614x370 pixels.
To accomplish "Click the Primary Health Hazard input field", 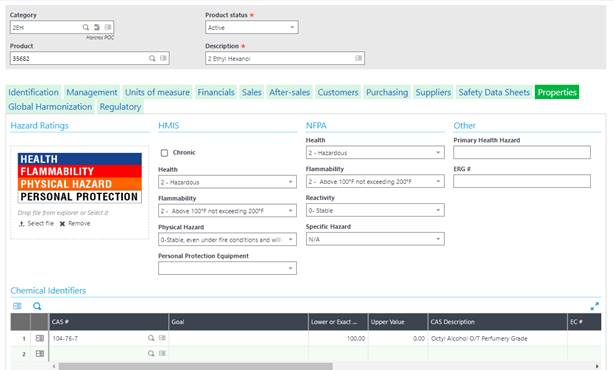I will tap(522, 152).
